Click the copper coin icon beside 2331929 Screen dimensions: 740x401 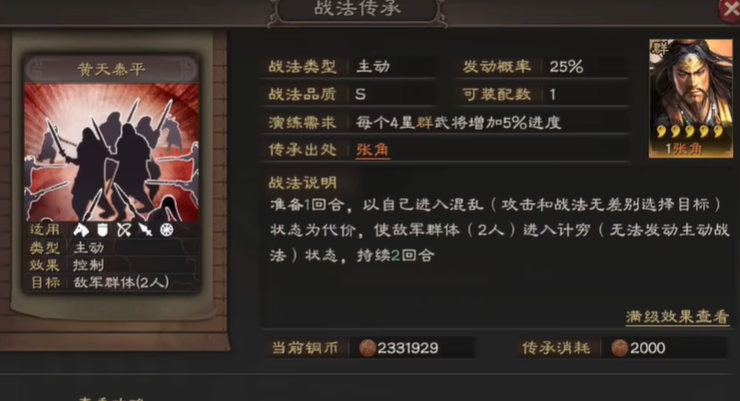[x=367, y=348]
